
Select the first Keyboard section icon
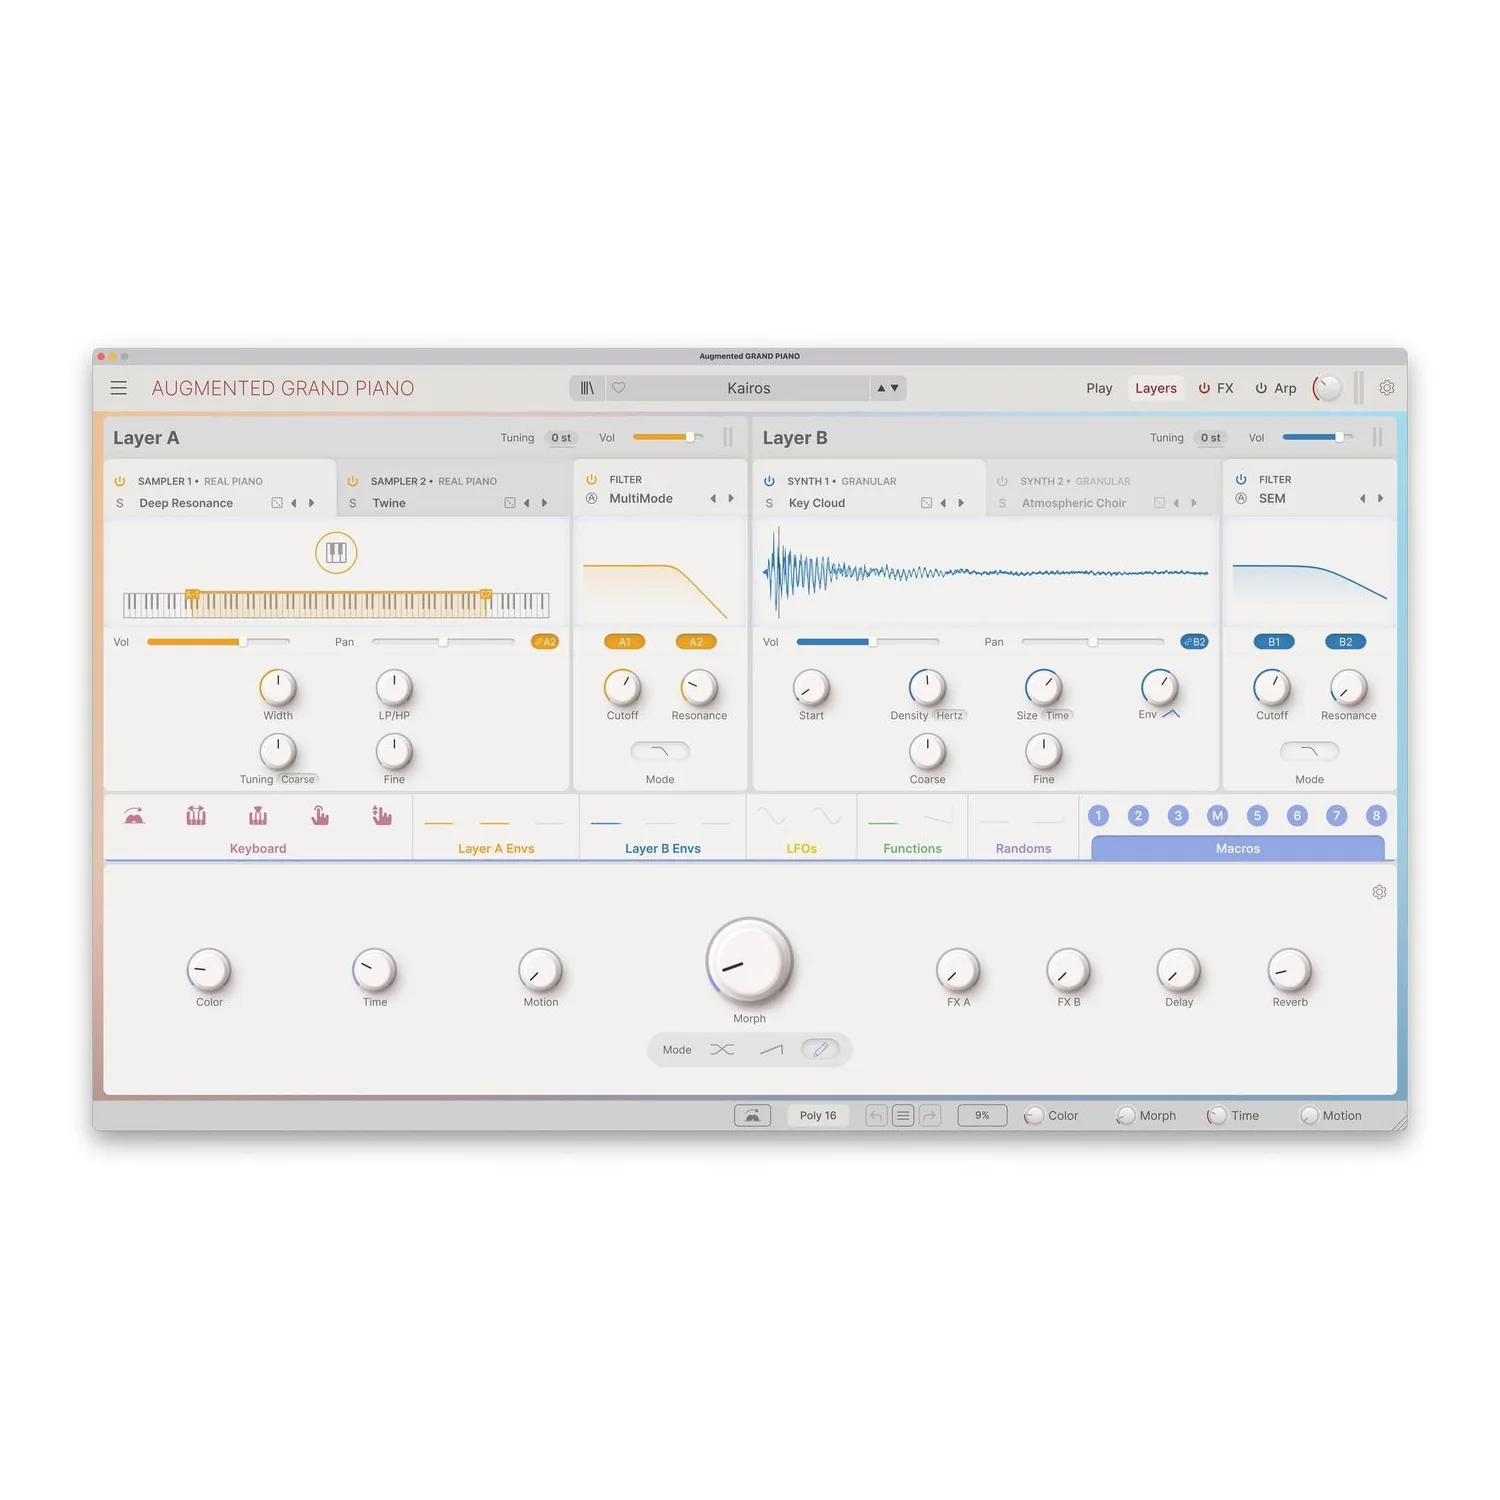point(134,816)
